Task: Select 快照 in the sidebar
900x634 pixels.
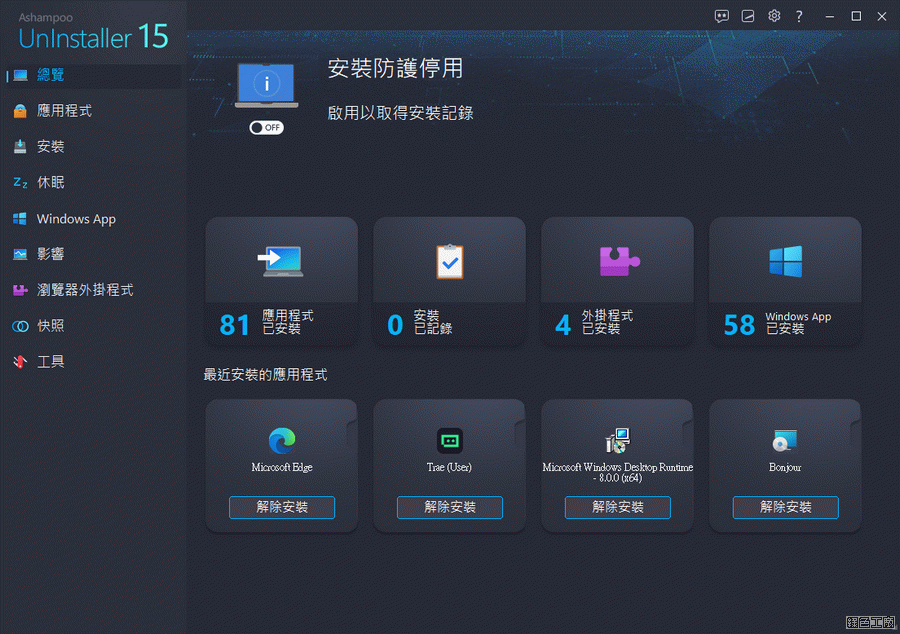Action: [x=50, y=326]
